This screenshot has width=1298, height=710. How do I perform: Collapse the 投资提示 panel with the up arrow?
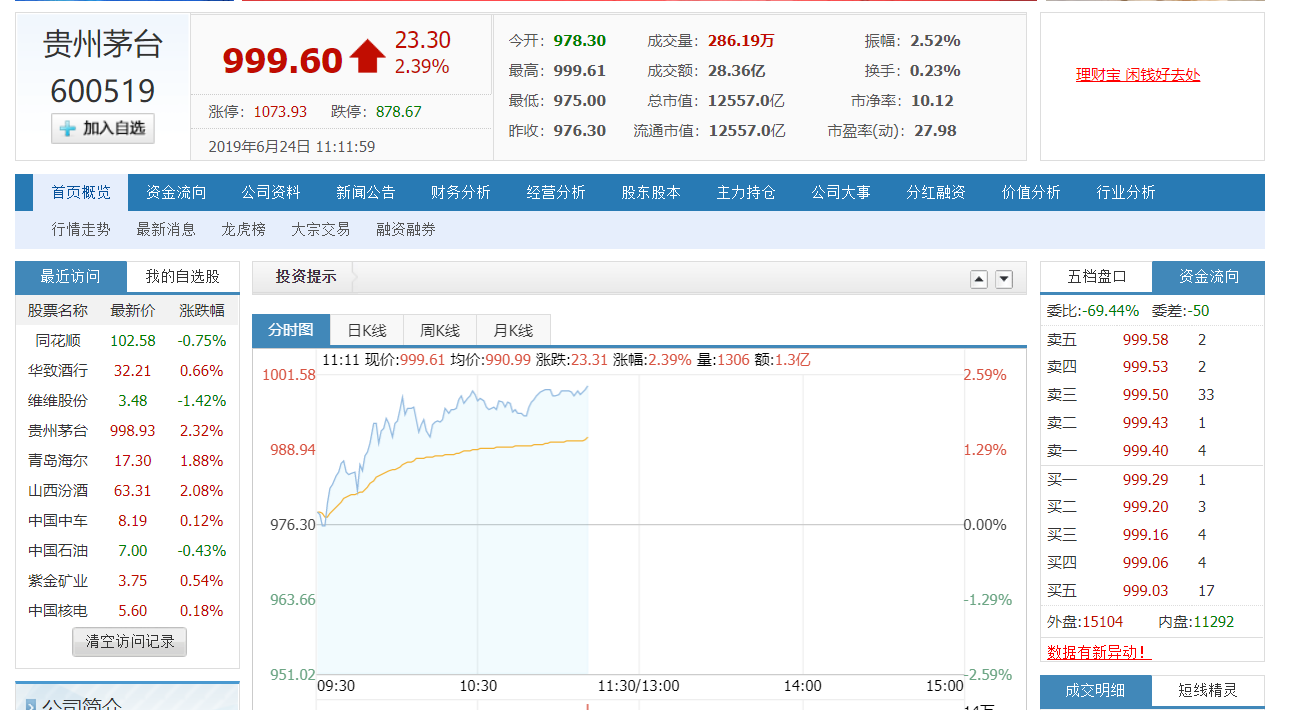[x=979, y=279]
